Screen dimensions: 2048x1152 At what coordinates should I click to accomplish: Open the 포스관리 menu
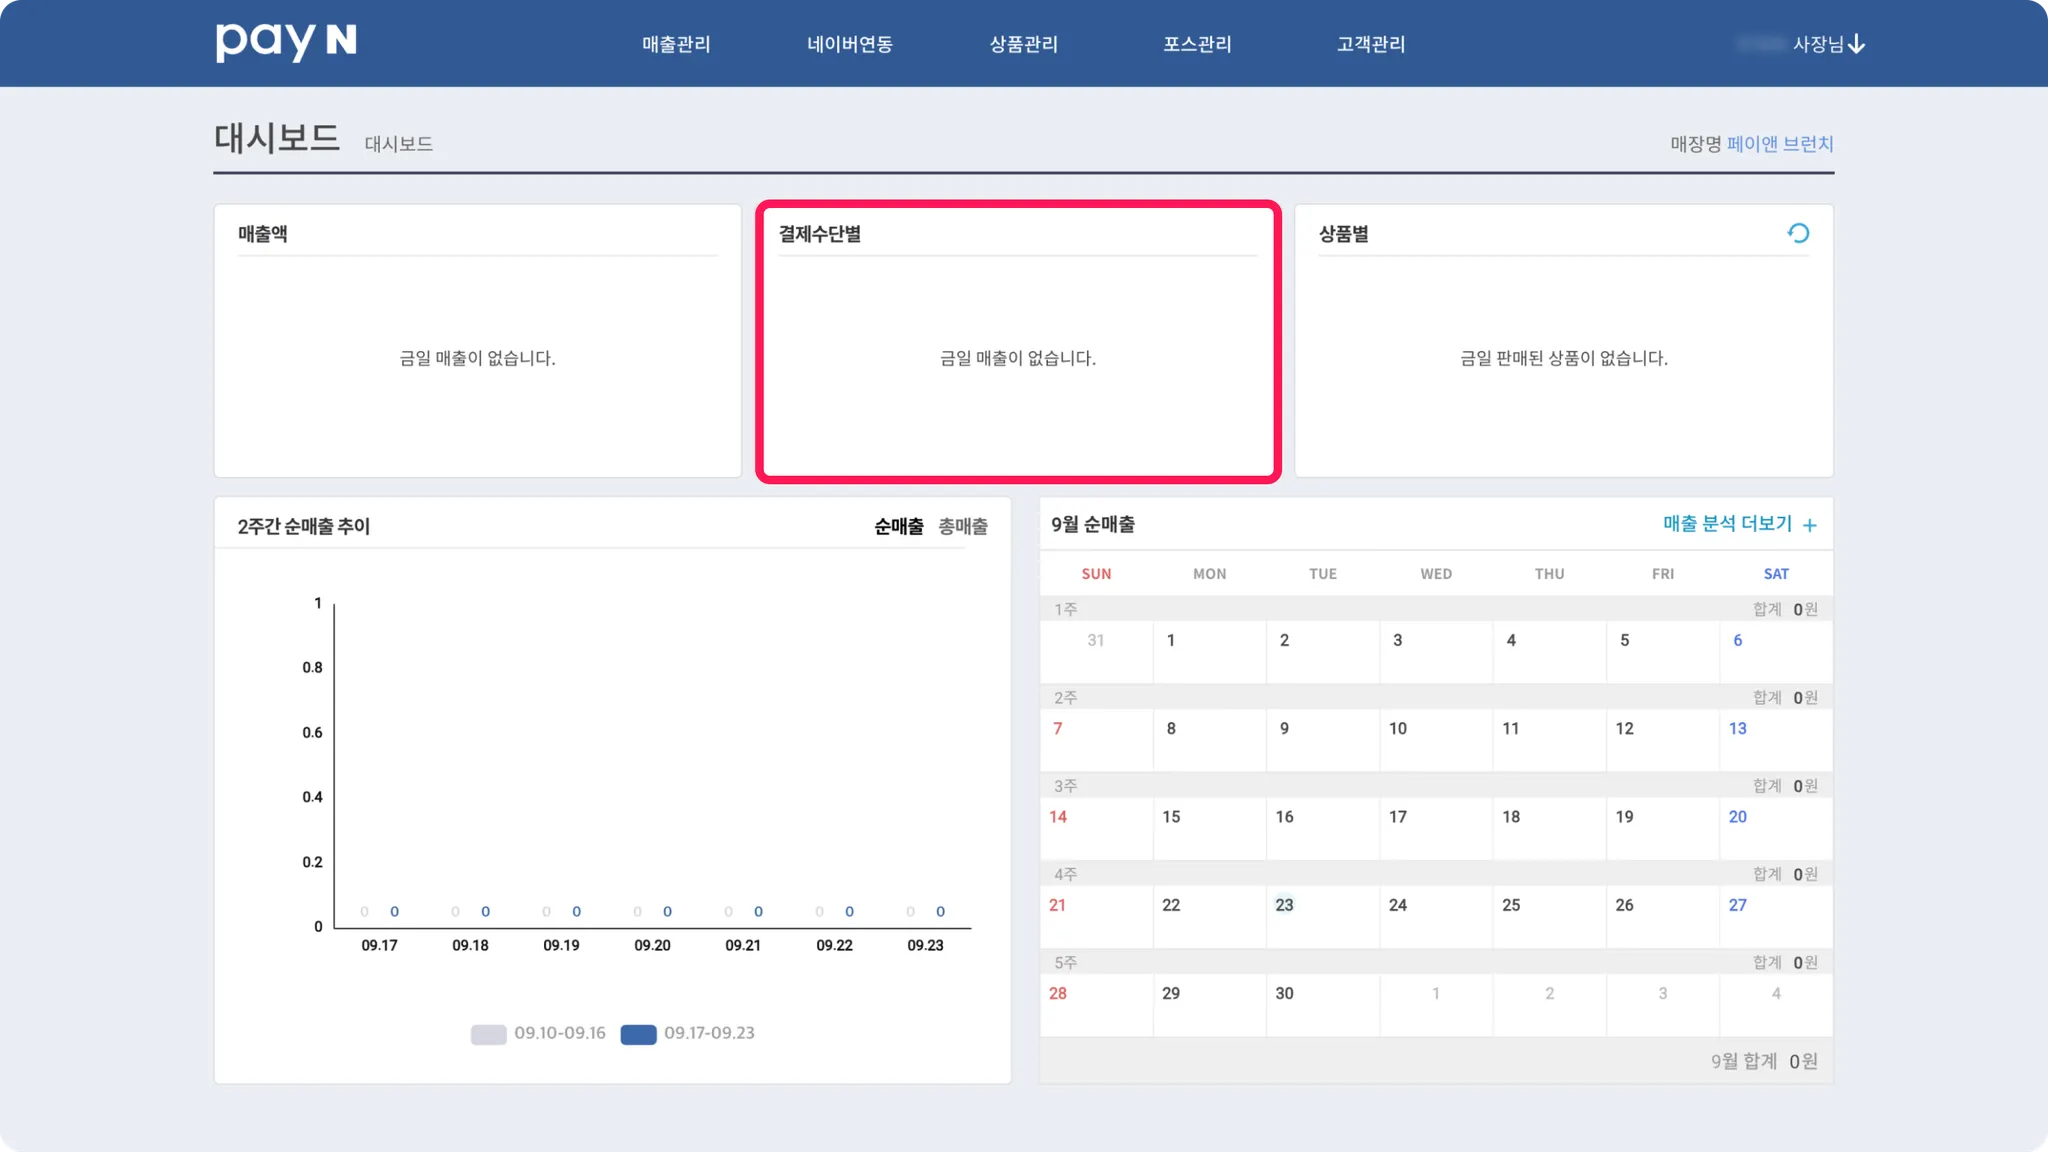coord(1197,44)
